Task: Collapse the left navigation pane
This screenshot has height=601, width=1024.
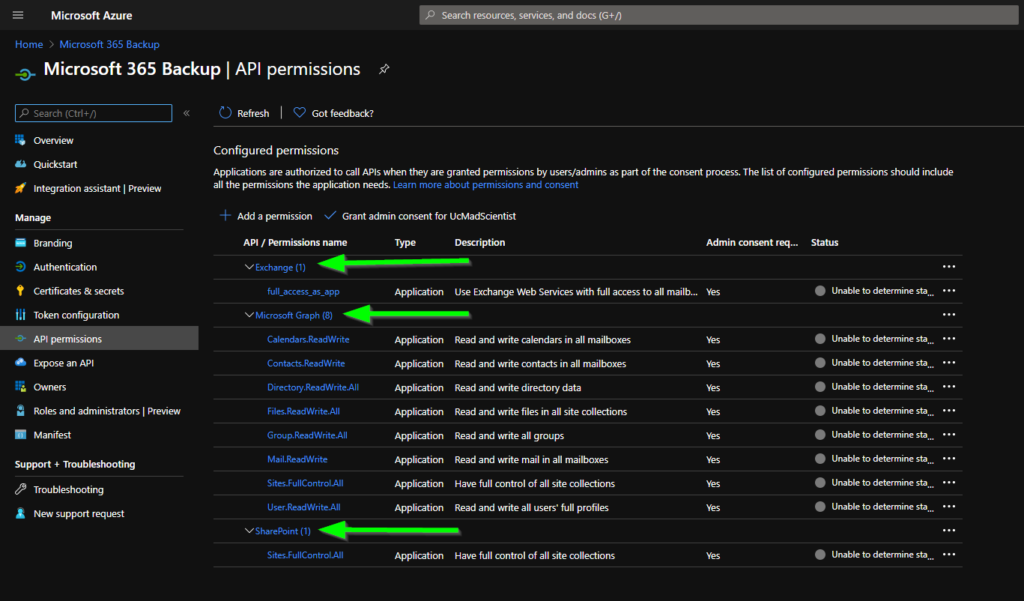Action: point(187,113)
